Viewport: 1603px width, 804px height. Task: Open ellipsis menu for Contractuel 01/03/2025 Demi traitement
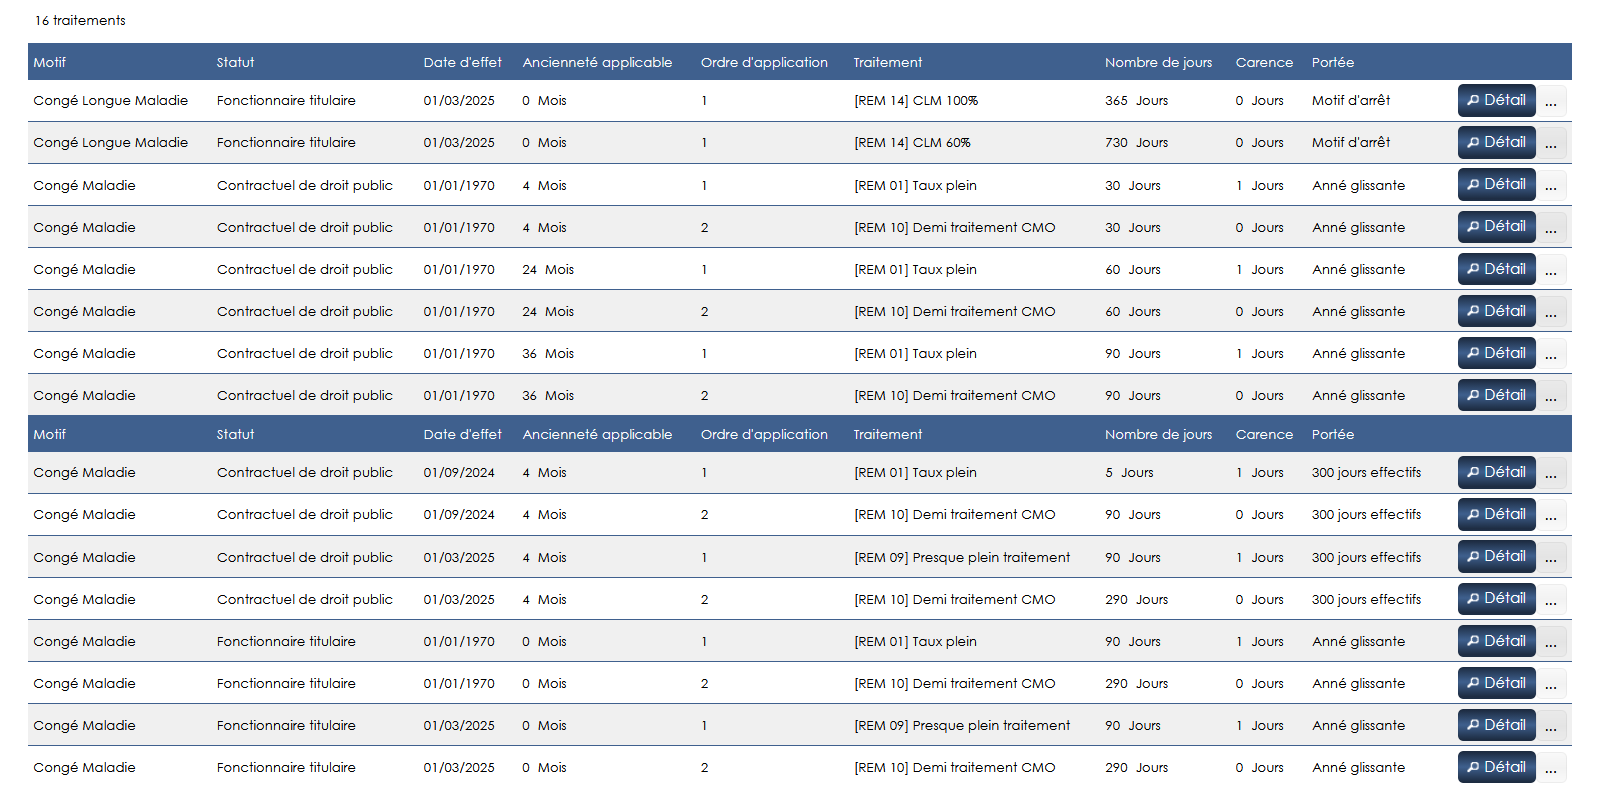1551,601
